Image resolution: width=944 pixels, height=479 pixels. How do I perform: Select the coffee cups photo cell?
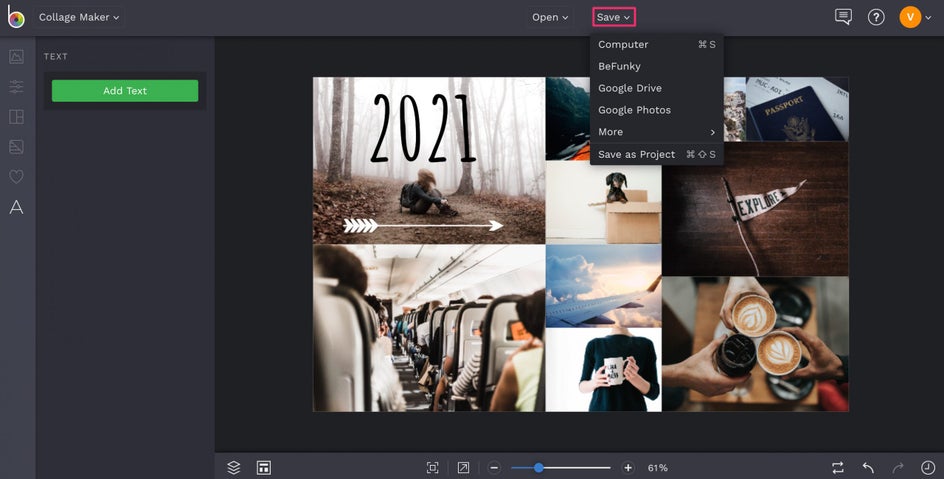coord(756,344)
